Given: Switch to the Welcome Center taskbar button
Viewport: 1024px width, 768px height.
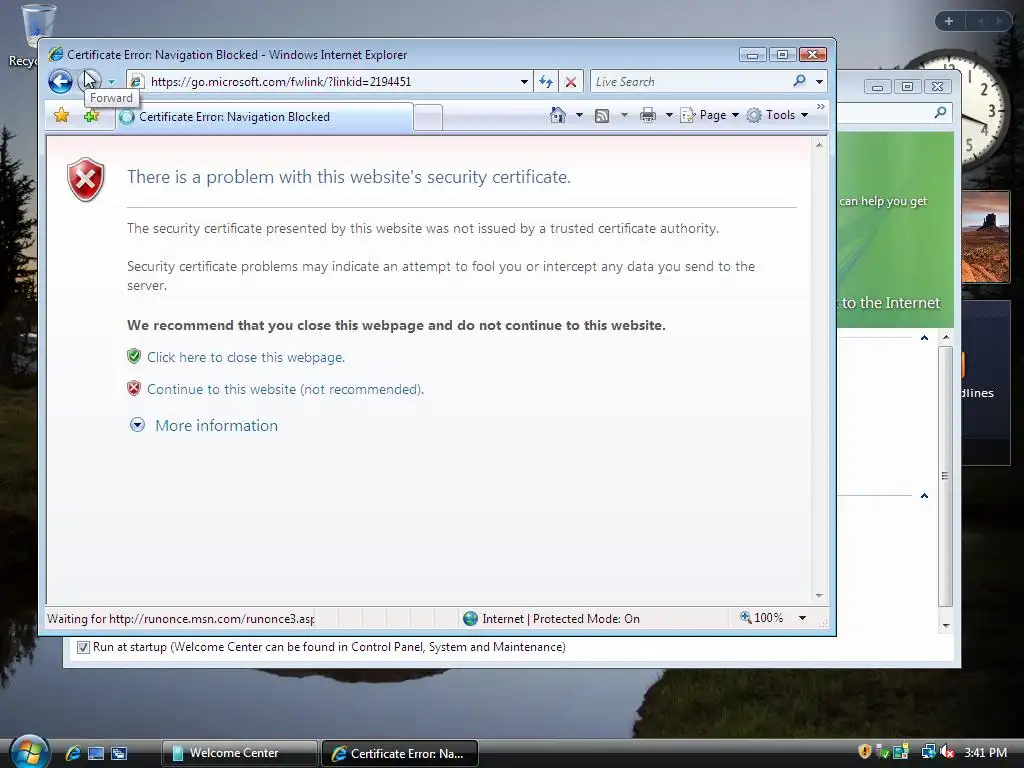Looking at the screenshot, I should (x=240, y=753).
